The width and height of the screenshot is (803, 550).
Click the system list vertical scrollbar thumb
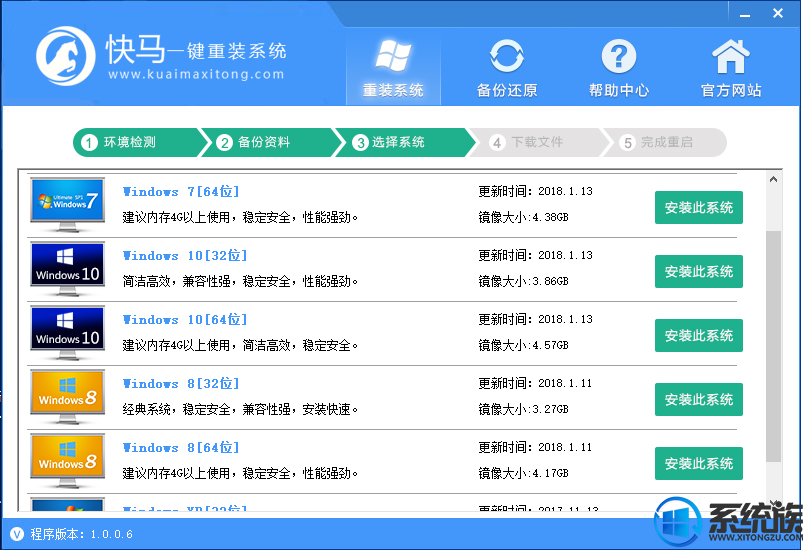773,346
